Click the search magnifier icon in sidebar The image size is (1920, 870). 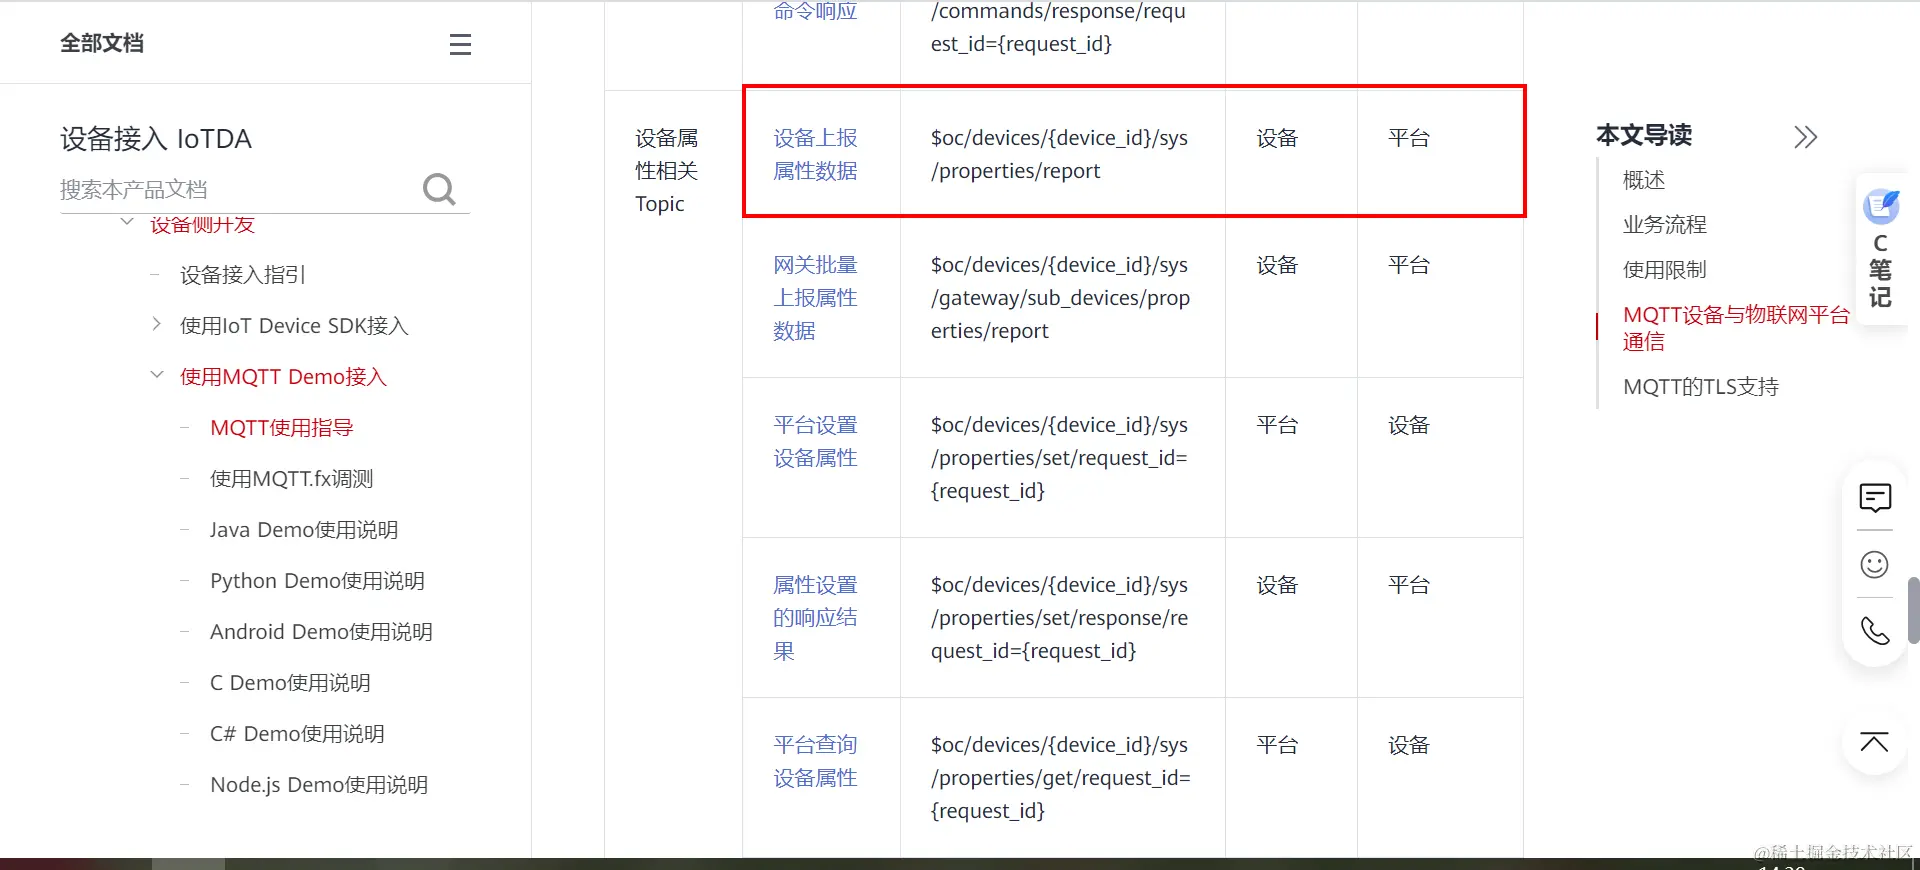pos(439,189)
